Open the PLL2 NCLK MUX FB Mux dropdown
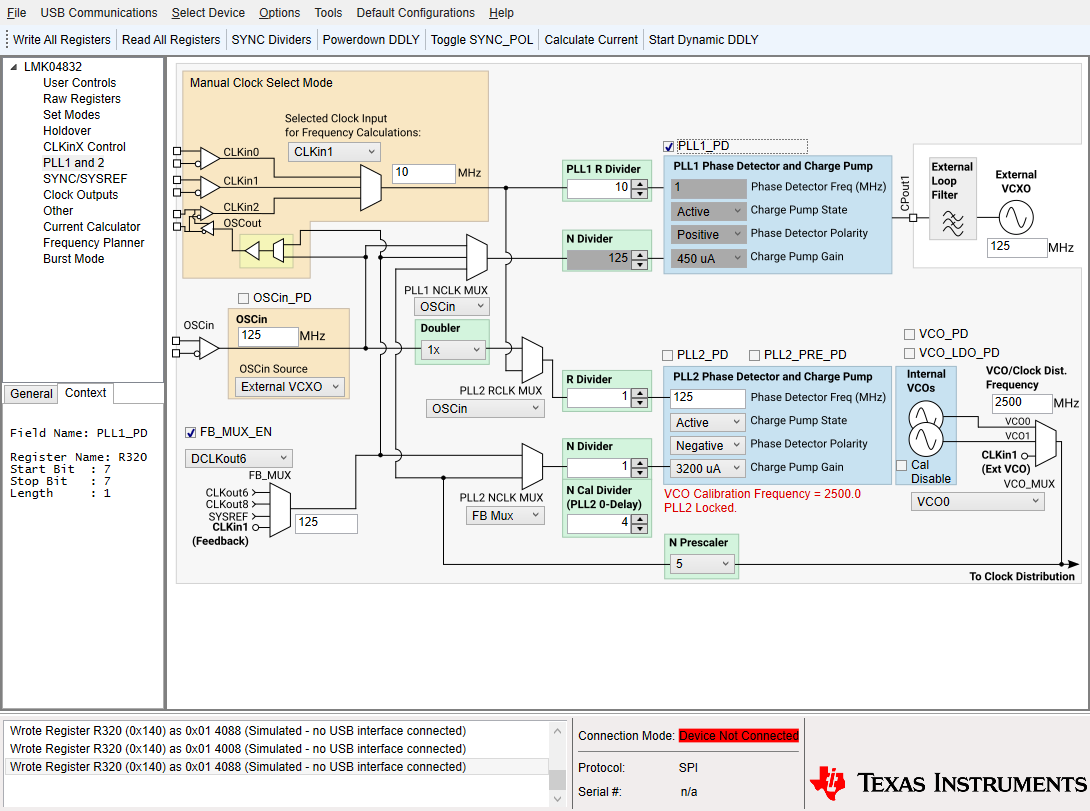The width and height of the screenshot is (1090, 811). tap(505, 516)
